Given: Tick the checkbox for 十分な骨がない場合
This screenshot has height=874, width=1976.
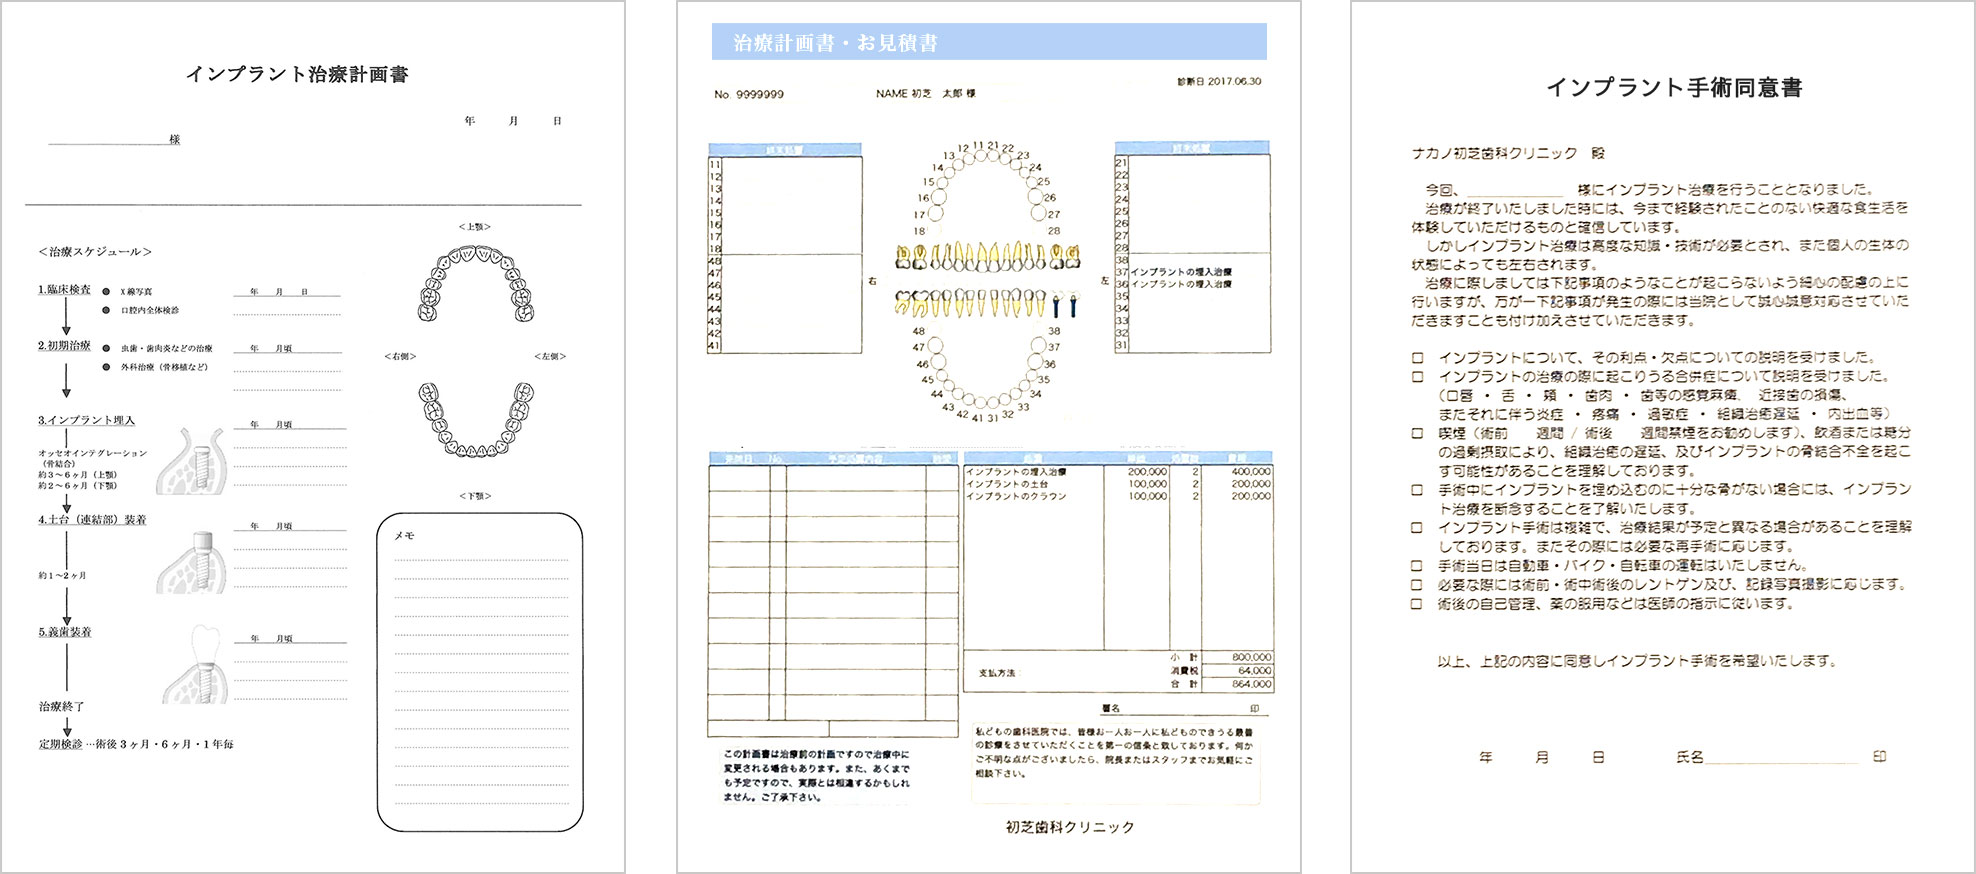Looking at the screenshot, I should pyautogui.click(x=1417, y=490).
